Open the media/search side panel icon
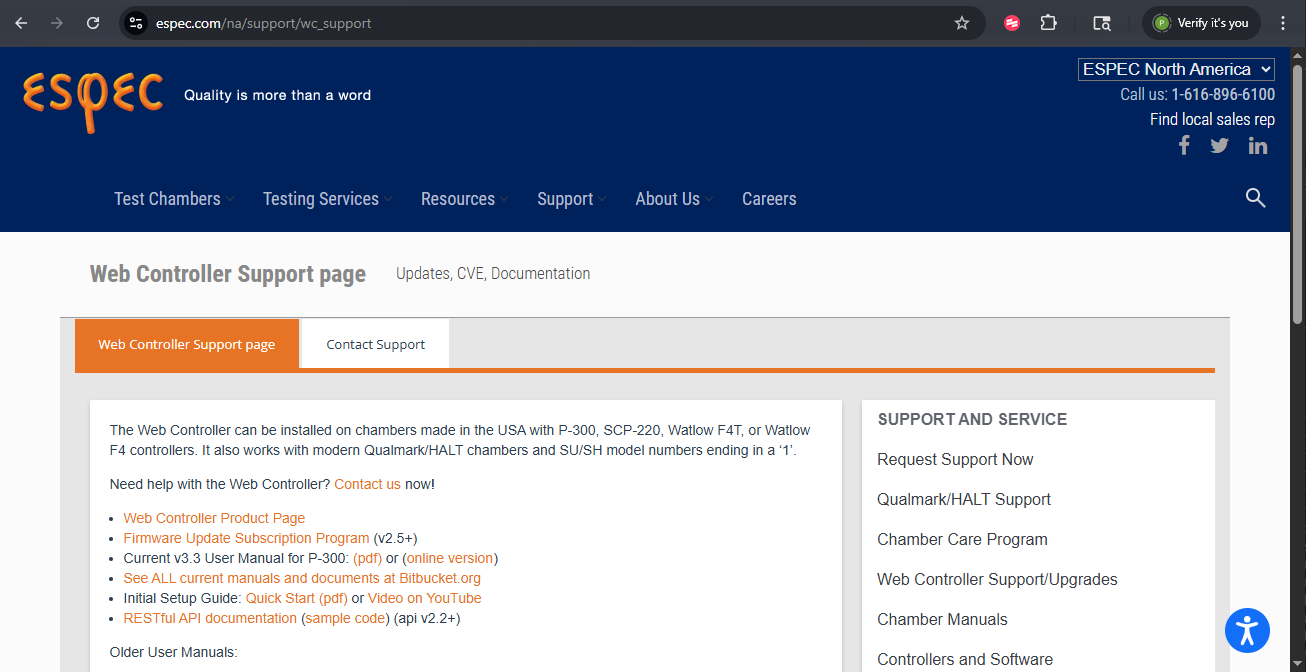Viewport: 1306px width, 672px height. pyautogui.click(x=1102, y=23)
